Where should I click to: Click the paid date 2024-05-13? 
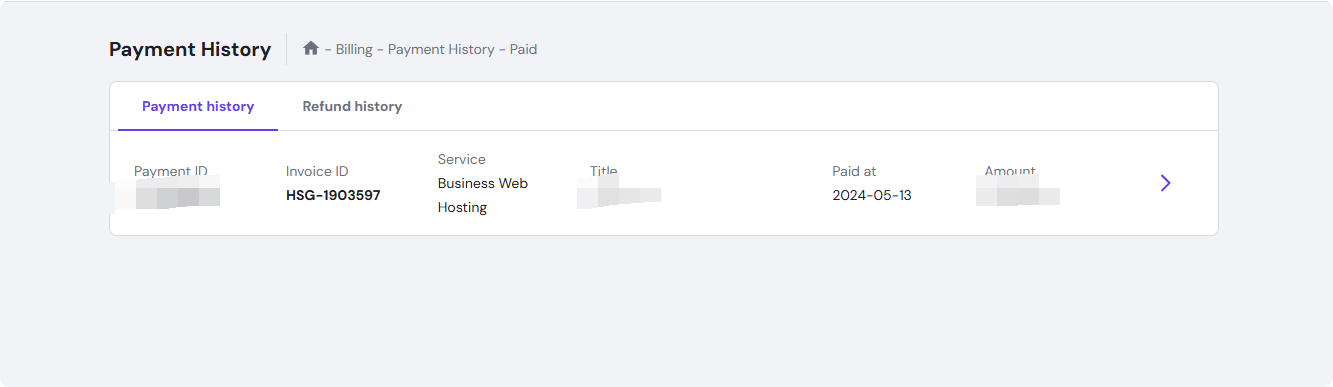[x=872, y=195]
